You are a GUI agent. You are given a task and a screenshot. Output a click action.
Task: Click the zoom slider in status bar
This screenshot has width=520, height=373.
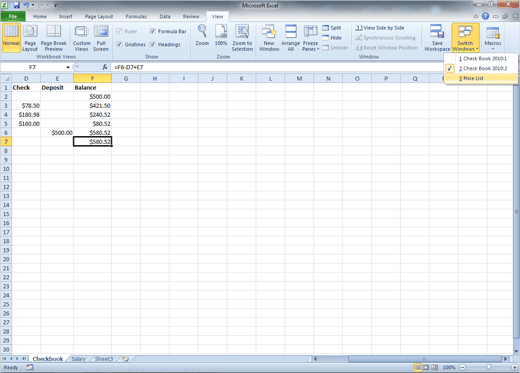pos(488,367)
